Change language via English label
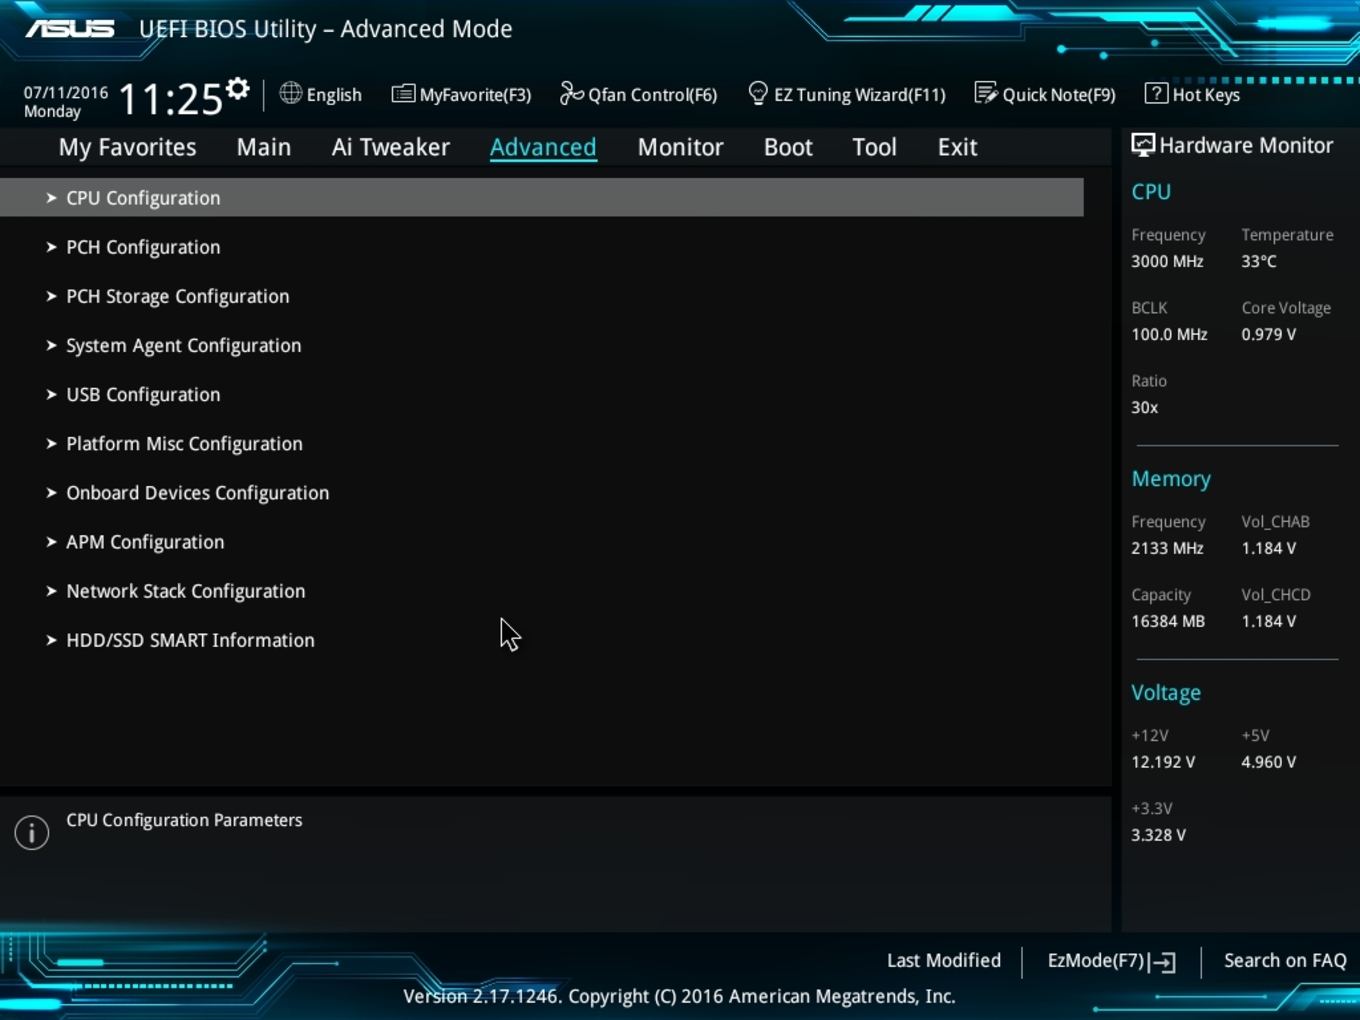 click(x=334, y=95)
